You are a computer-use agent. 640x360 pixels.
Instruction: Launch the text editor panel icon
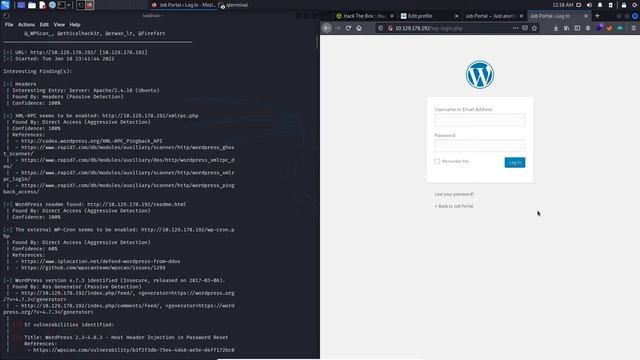tap(42, 5)
